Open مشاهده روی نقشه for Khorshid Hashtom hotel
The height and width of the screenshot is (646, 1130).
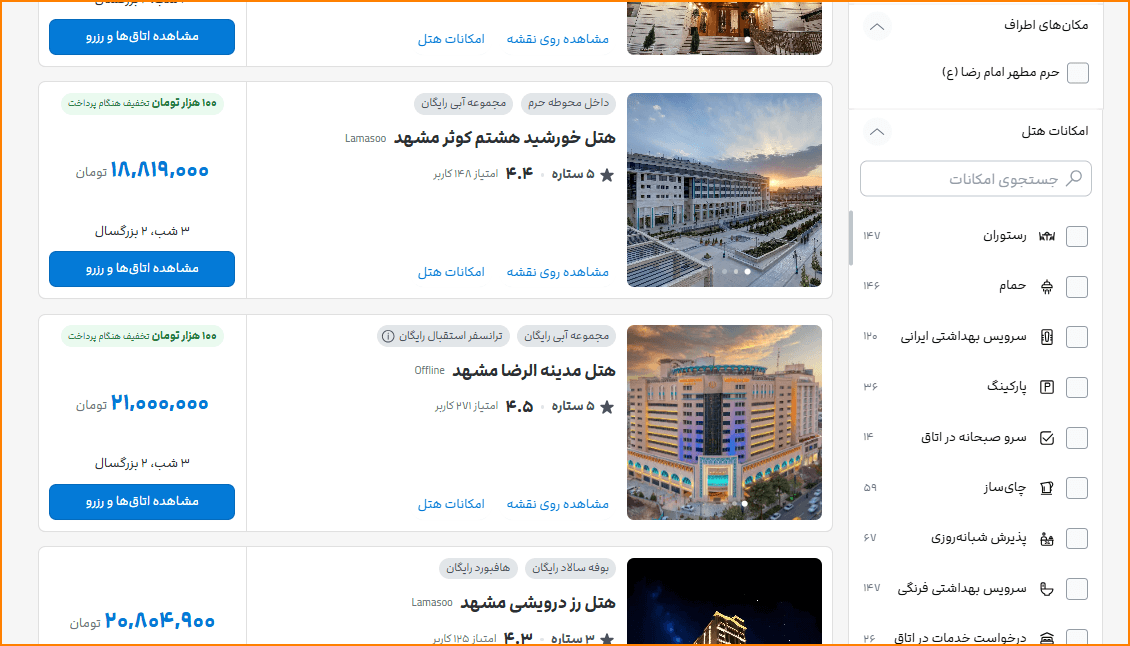point(557,272)
